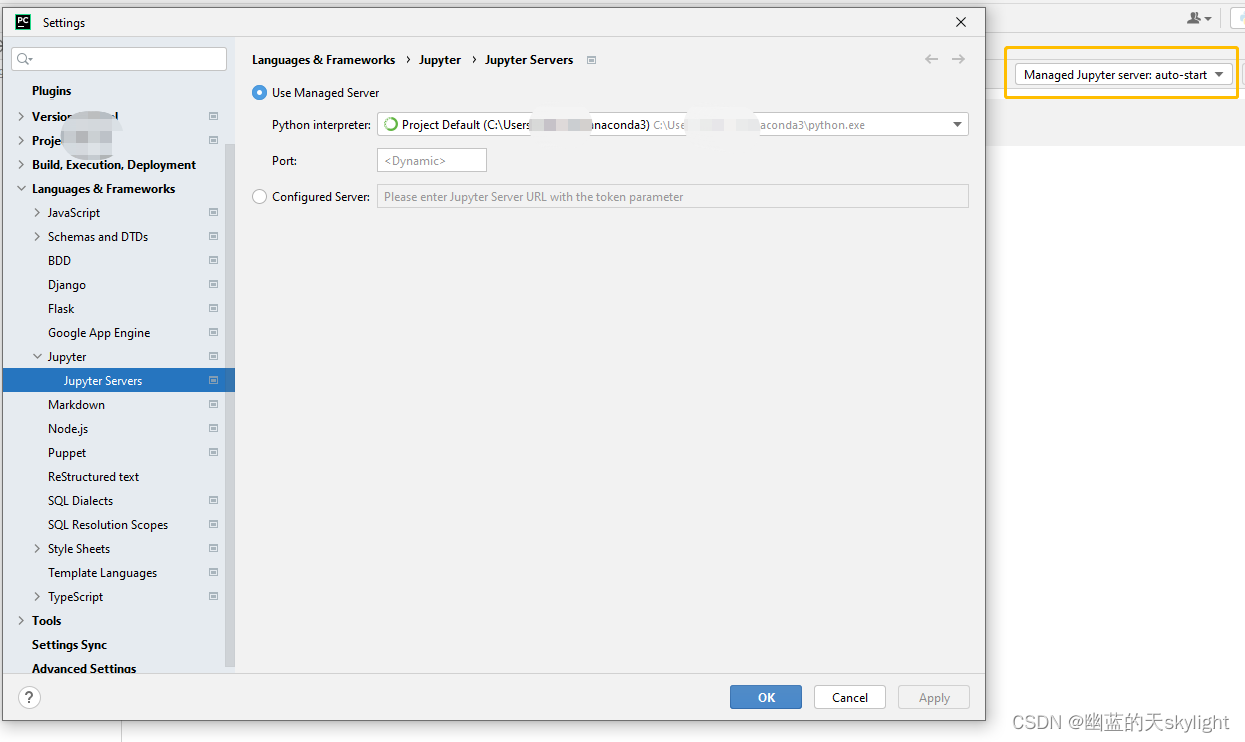
Task: Select the Use Managed Server radio button
Action: [x=260, y=93]
